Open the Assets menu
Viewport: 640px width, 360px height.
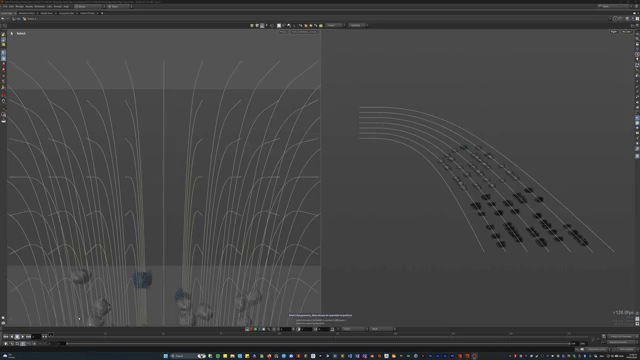click(x=29, y=7)
